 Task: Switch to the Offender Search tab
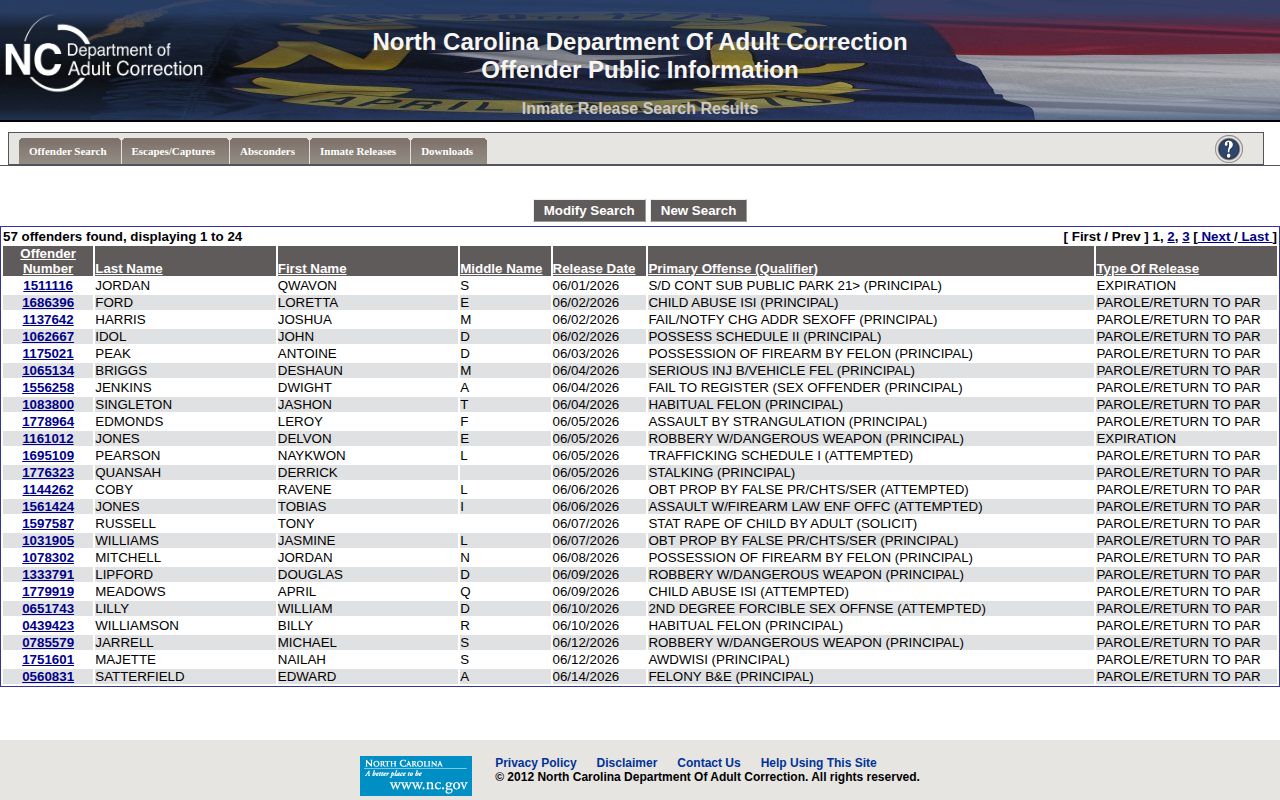(x=68, y=151)
